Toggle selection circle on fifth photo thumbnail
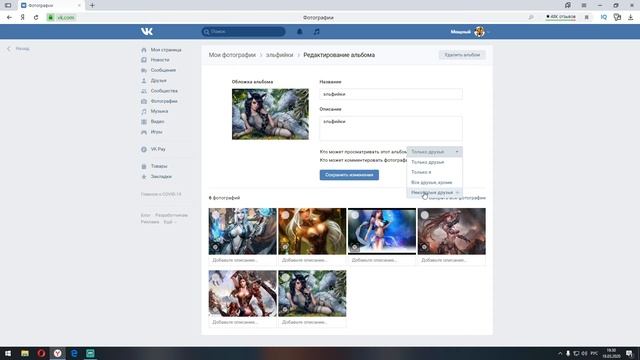The height and width of the screenshot is (360, 640). point(216,277)
